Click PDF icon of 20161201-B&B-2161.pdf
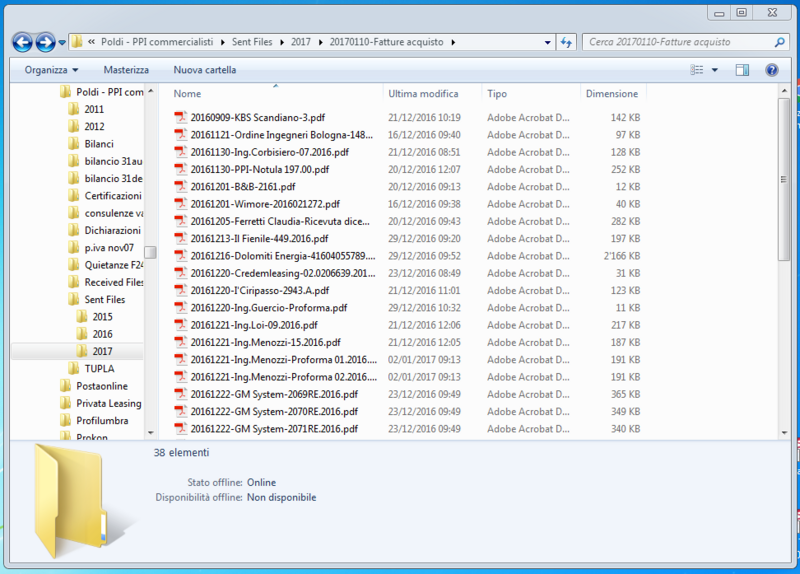Viewport: 800px width, 574px height. (180, 187)
